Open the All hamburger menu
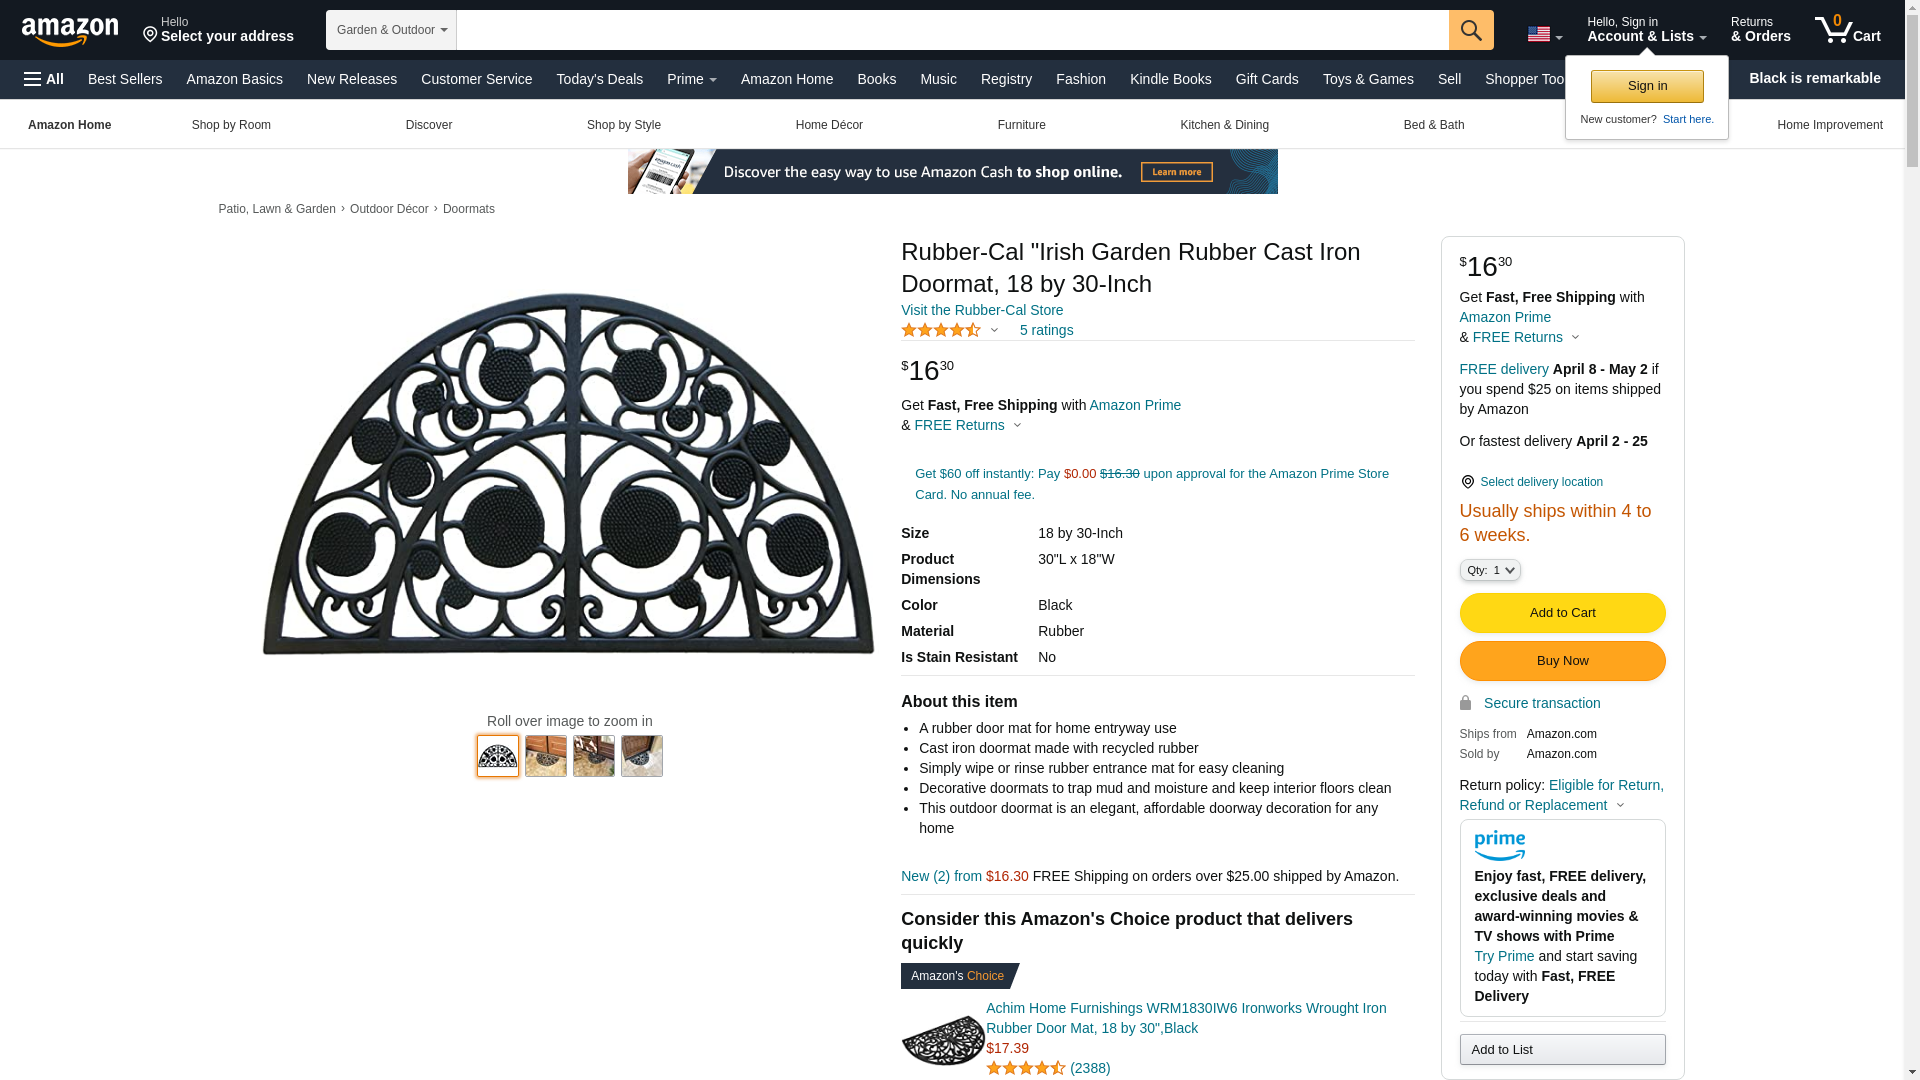Screen dimensions: 1920x1080 (44, 79)
